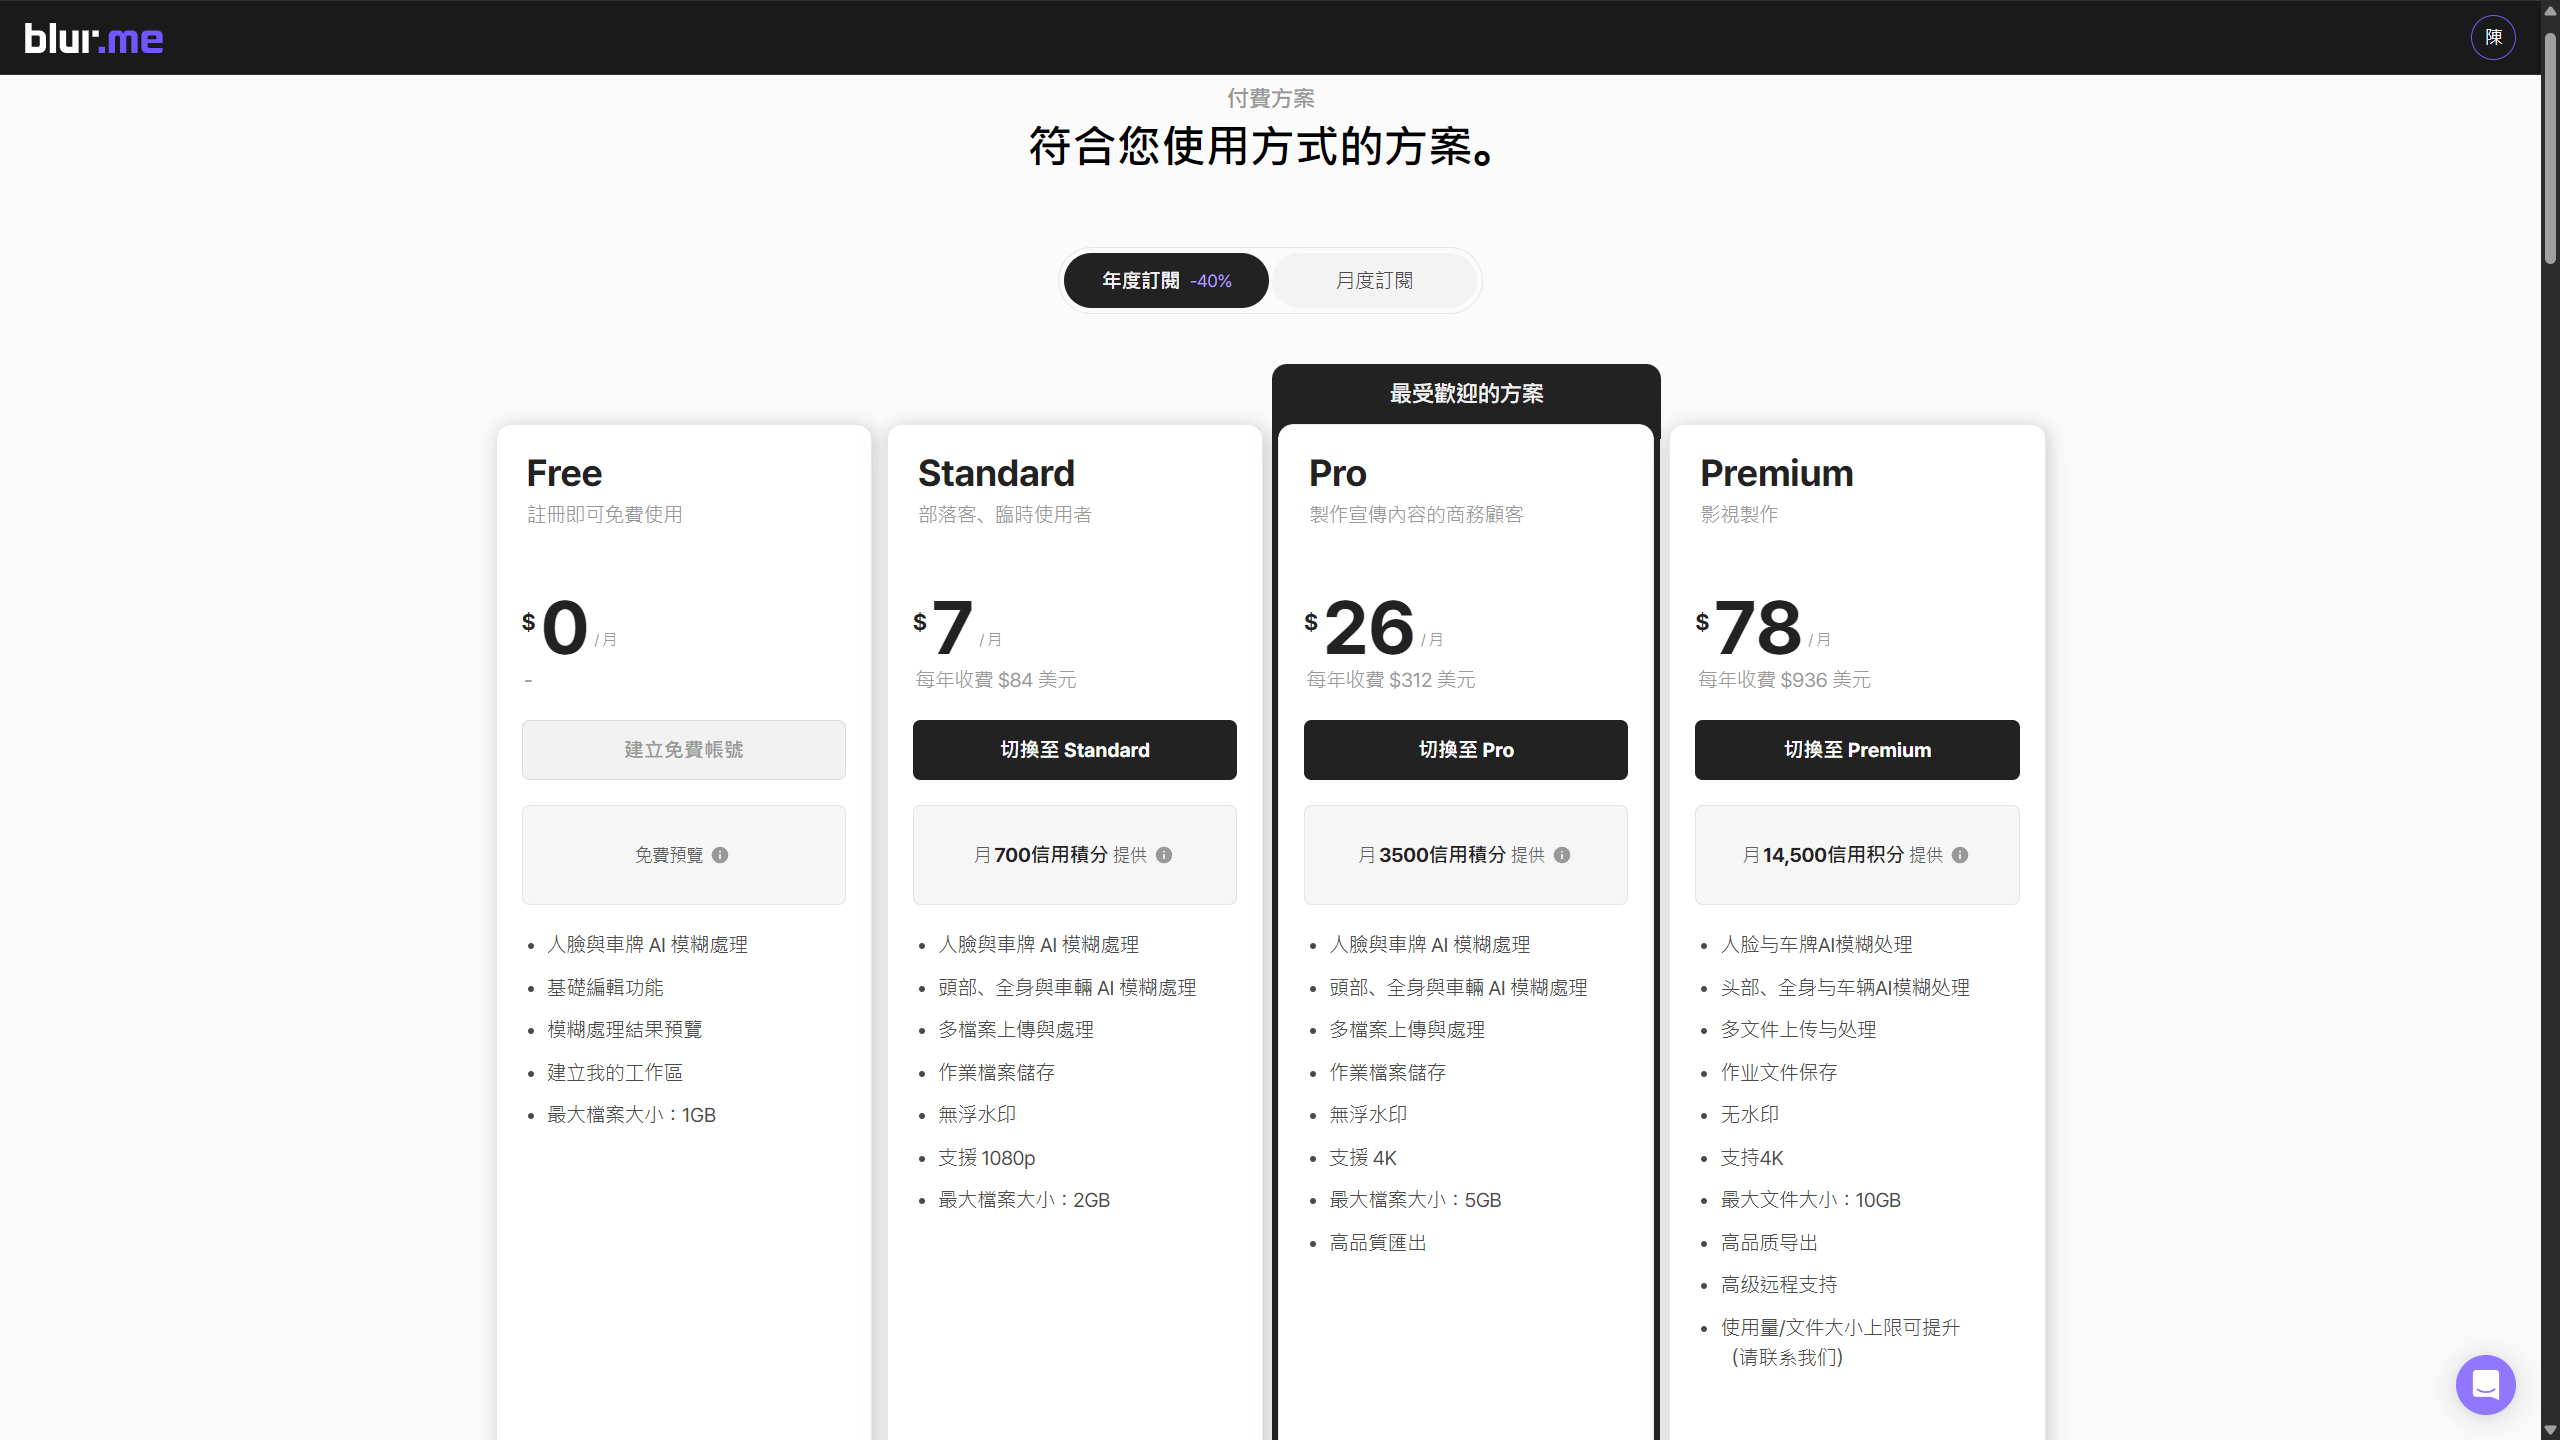The width and height of the screenshot is (2560, 1440).
Task: Click 每年收費 $84 美元 text
Action: click(996, 680)
